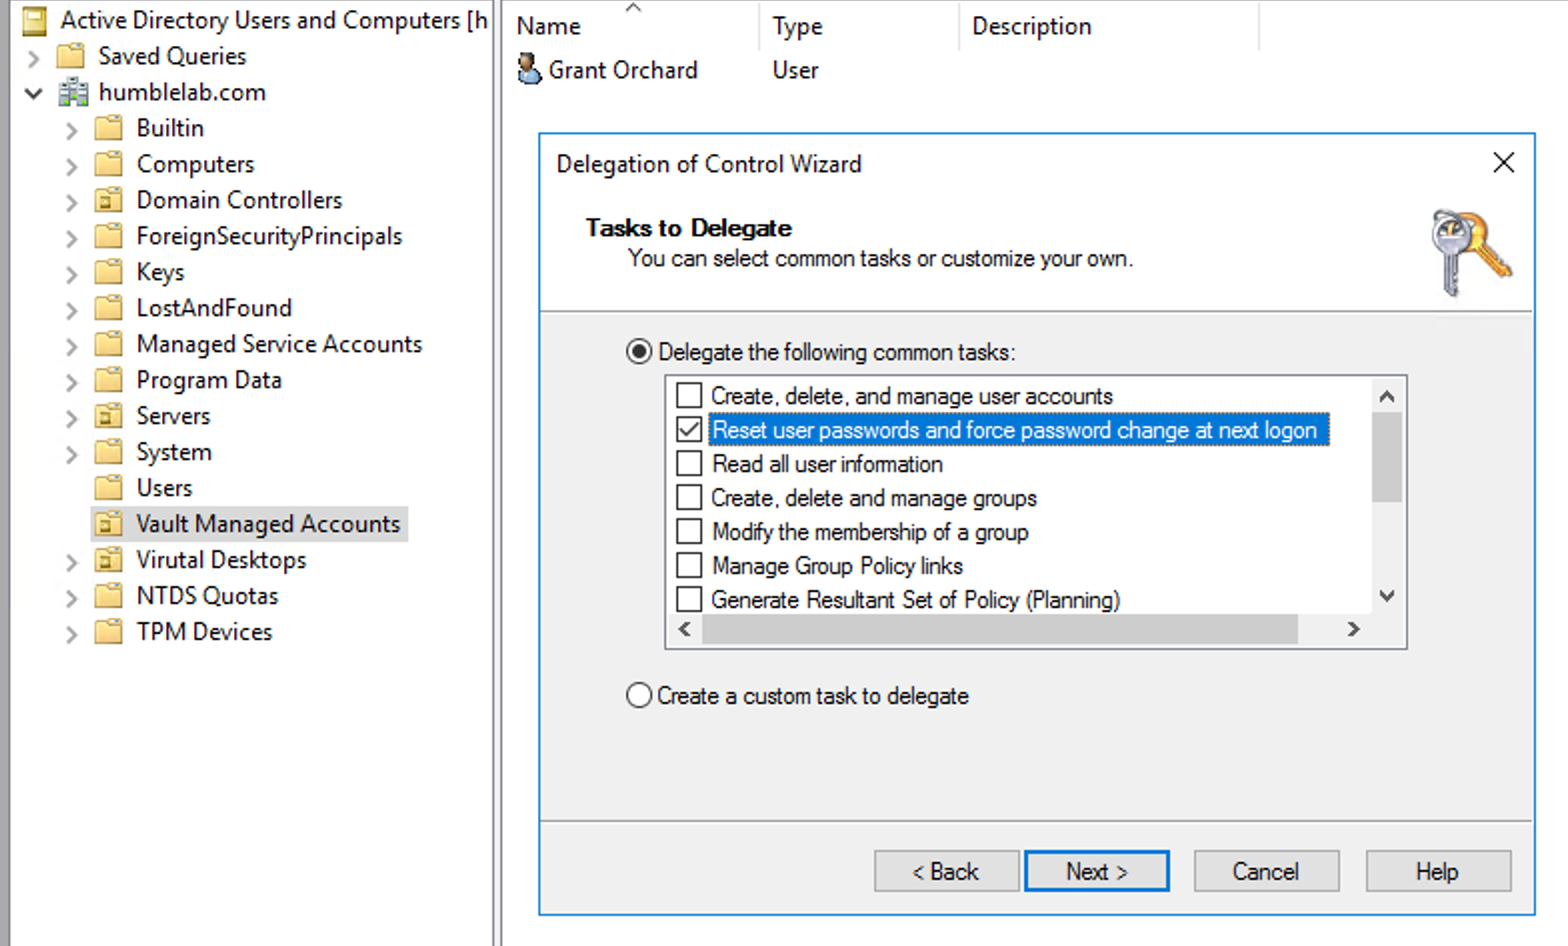
Task: Expand the Keys container
Action: point(71,274)
